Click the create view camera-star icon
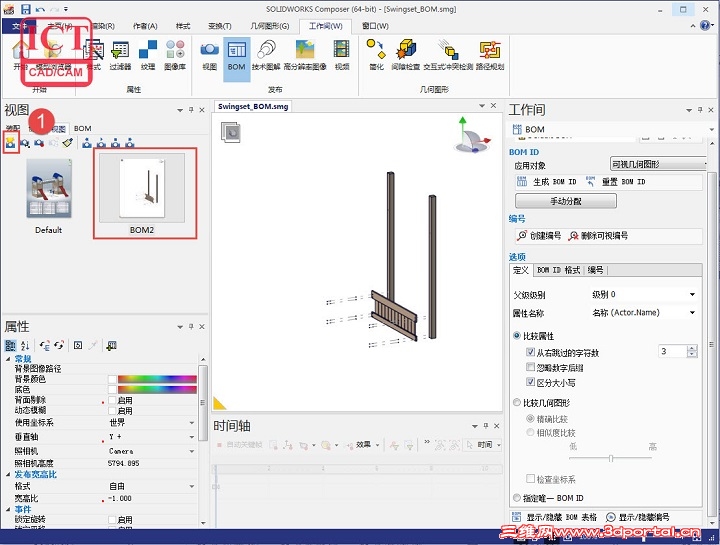The height and width of the screenshot is (545, 720). [x=11, y=143]
